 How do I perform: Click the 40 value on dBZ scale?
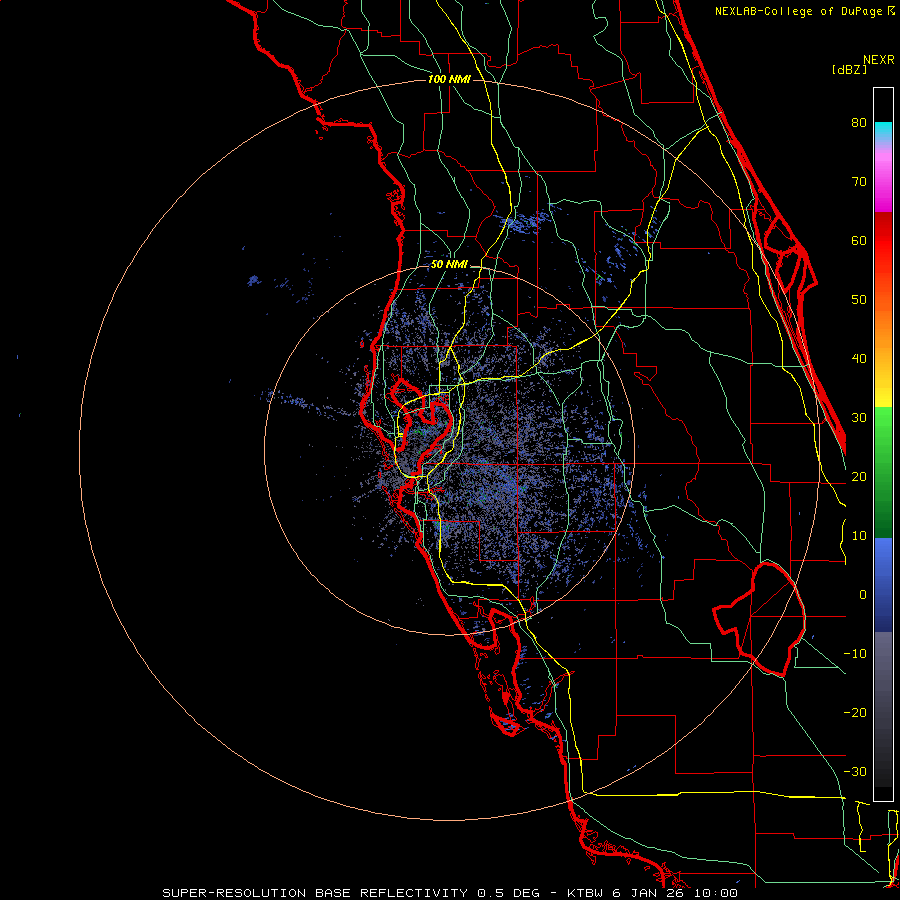coord(859,359)
